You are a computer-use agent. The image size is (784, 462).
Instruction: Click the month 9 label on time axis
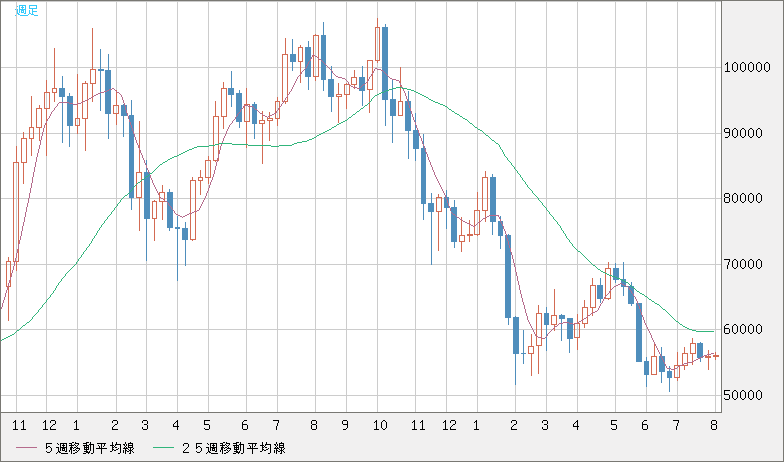[x=345, y=426]
